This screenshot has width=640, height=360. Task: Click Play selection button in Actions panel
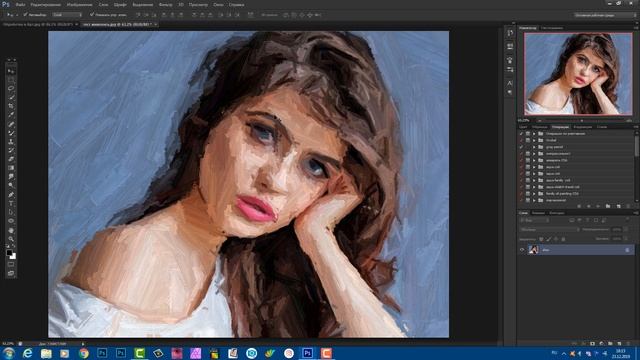pos(598,207)
